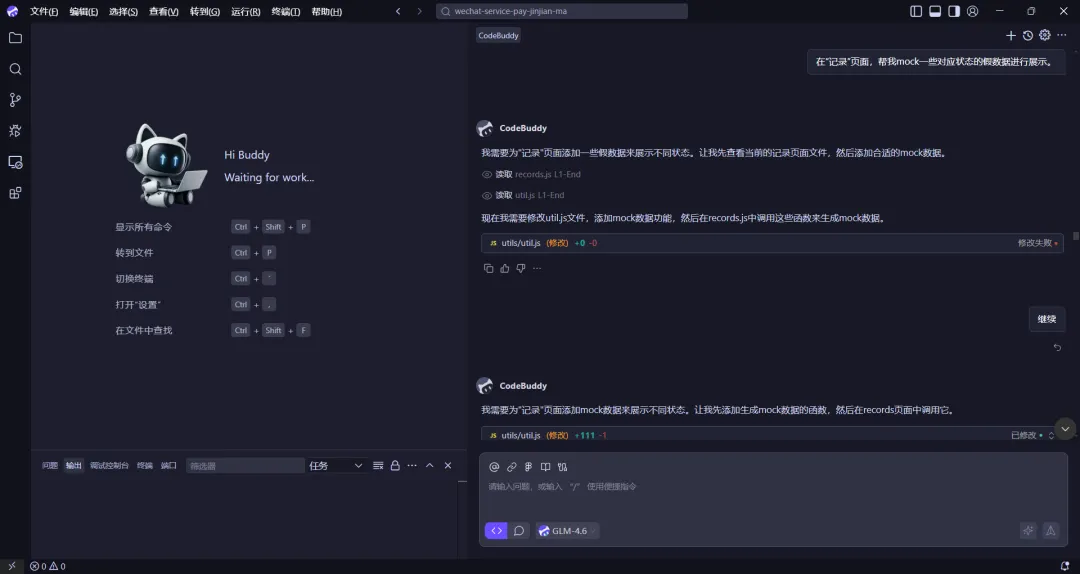Click remote window indicator in status bar

12,566
